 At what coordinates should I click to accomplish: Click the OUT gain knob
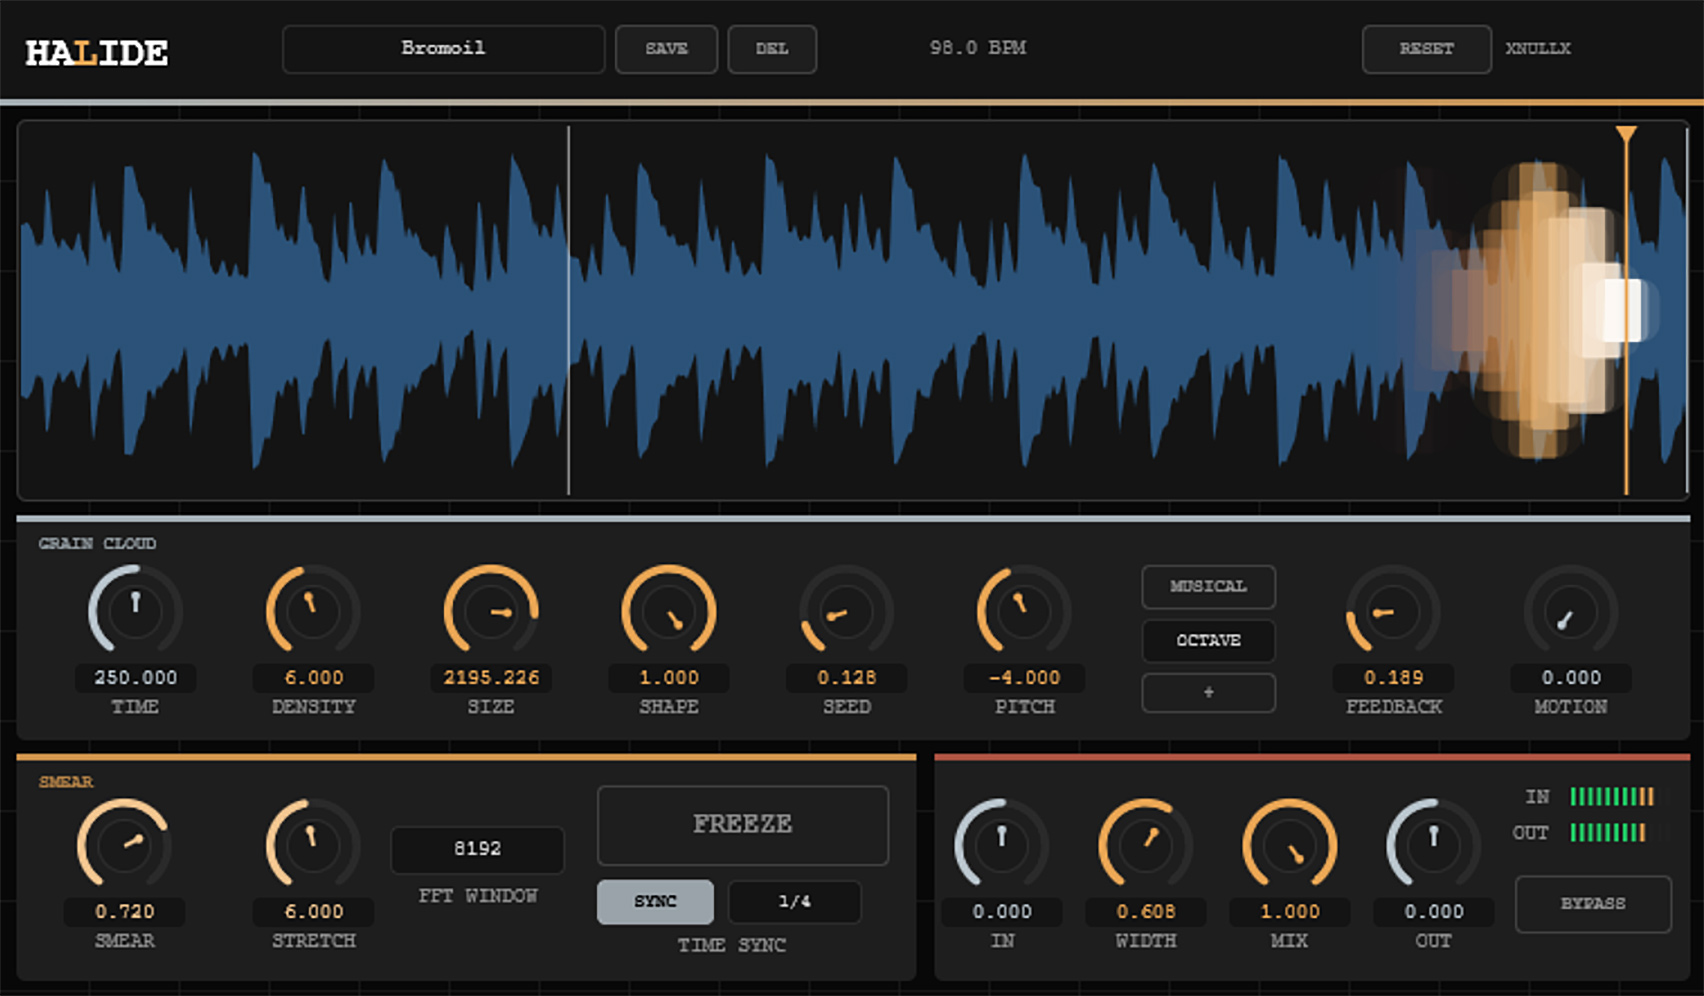1433,845
